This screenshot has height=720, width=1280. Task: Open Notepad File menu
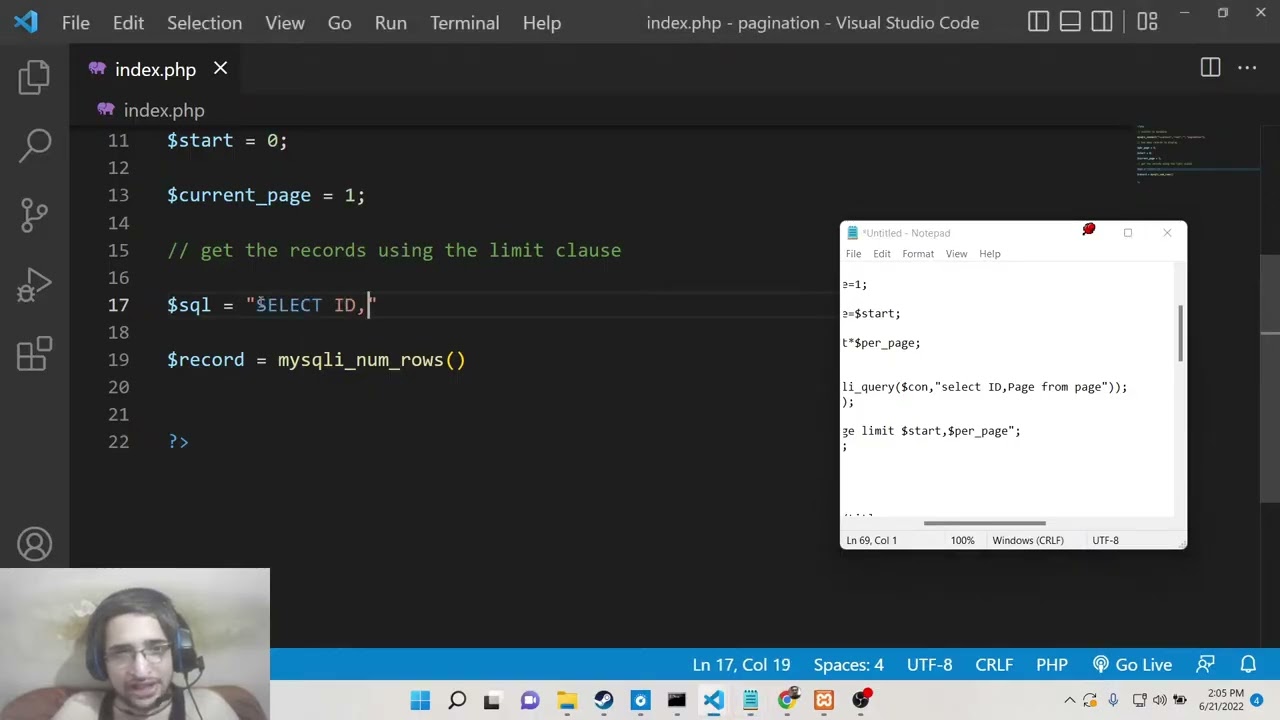853,254
